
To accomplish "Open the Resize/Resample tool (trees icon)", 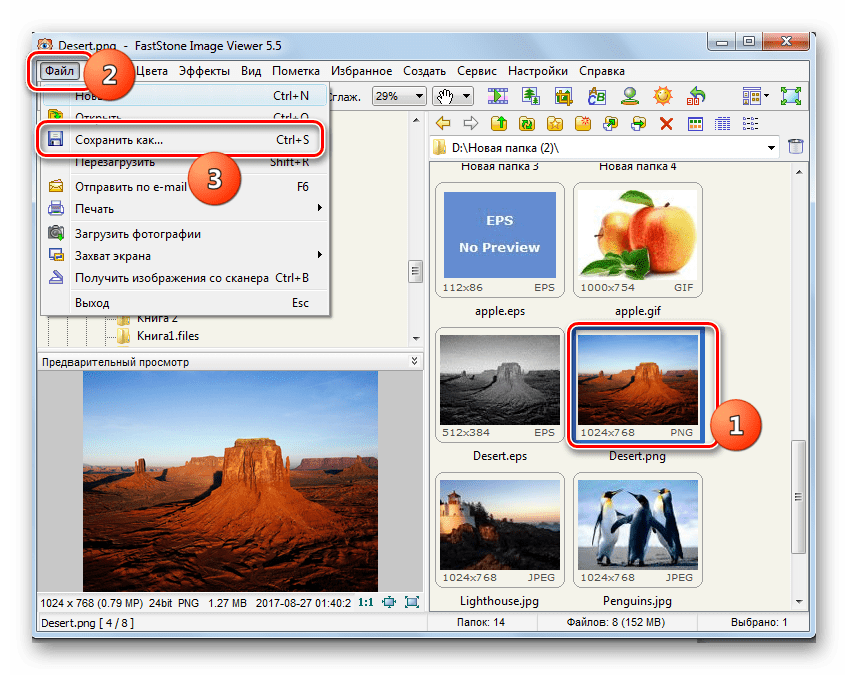I will point(531,96).
